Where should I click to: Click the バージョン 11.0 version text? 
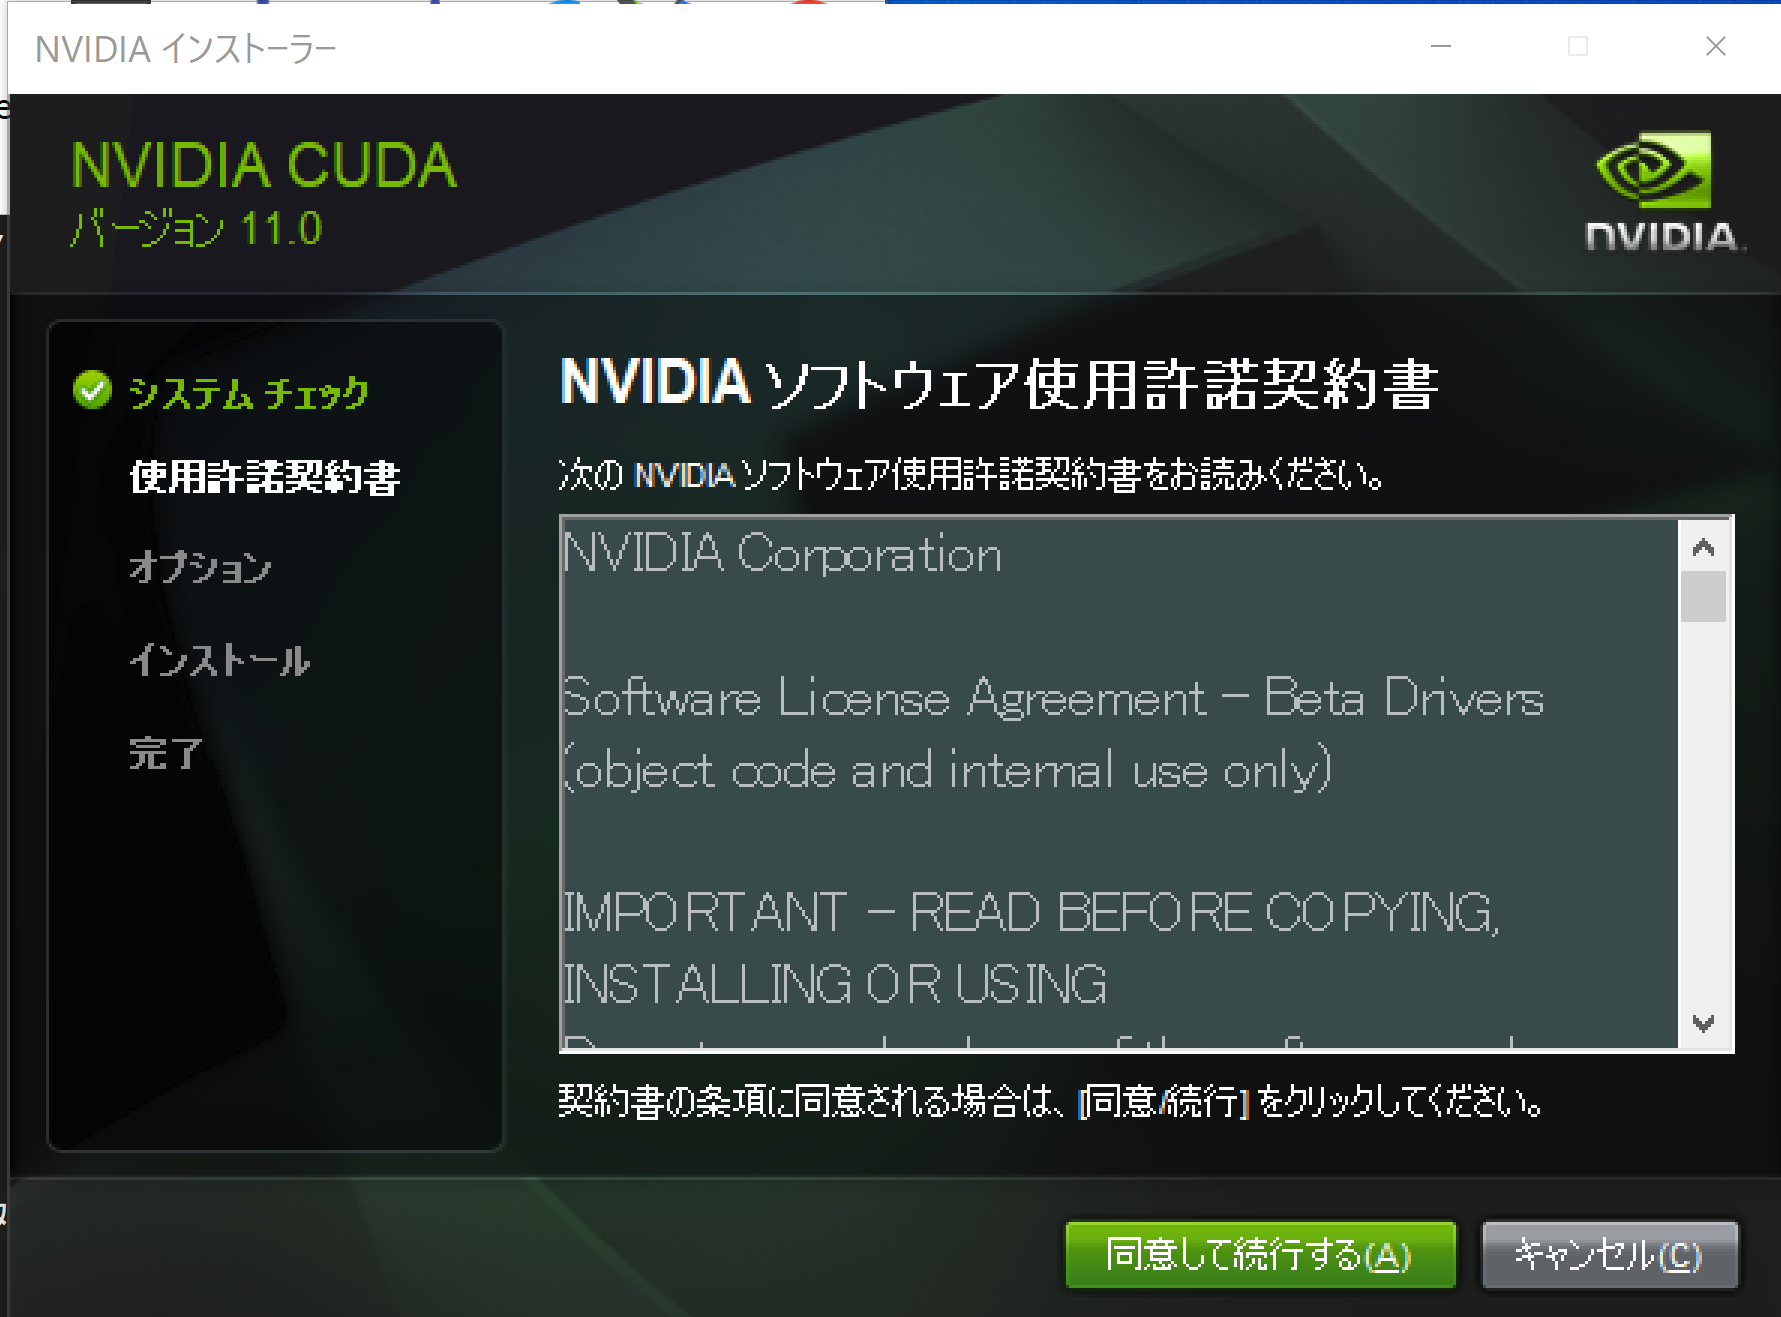(196, 229)
